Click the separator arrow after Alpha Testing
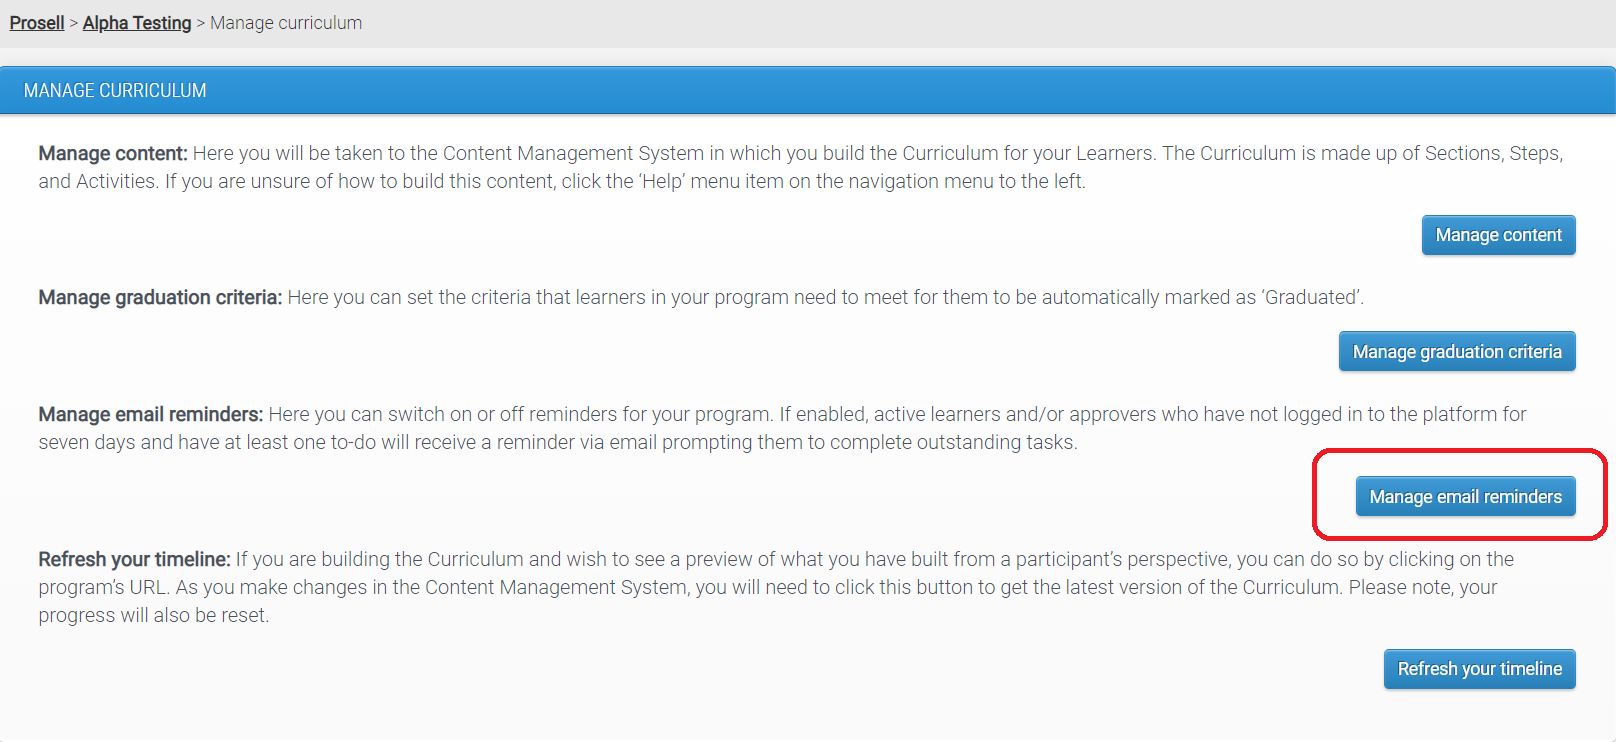This screenshot has height=742, width=1616. click(x=201, y=23)
